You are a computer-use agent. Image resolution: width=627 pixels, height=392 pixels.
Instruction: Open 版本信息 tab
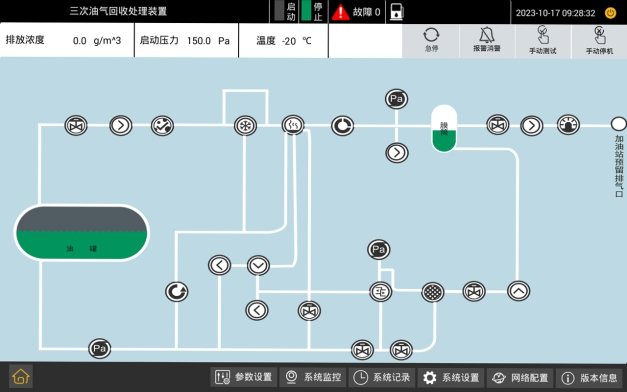(x=589, y=377)
